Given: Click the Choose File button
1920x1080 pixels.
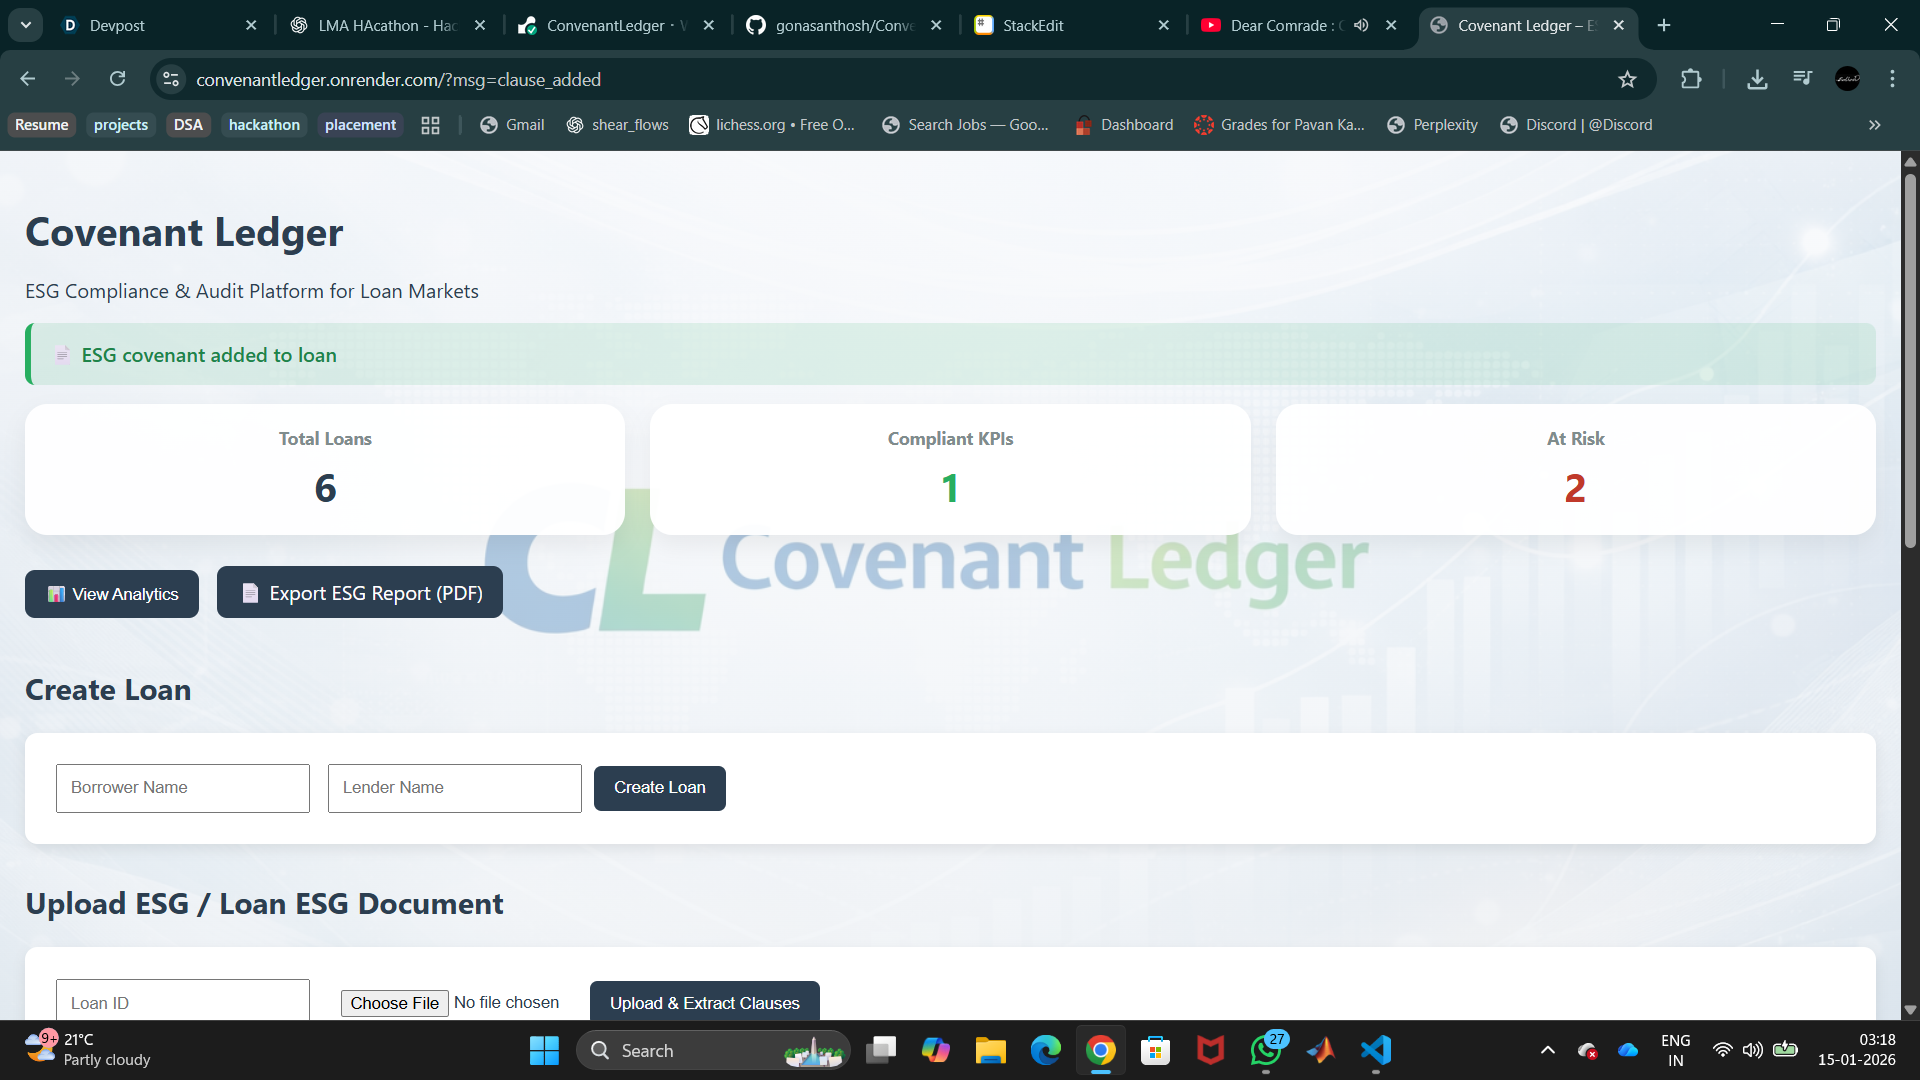Looking at the screenshot, I should pos(394,1003).
